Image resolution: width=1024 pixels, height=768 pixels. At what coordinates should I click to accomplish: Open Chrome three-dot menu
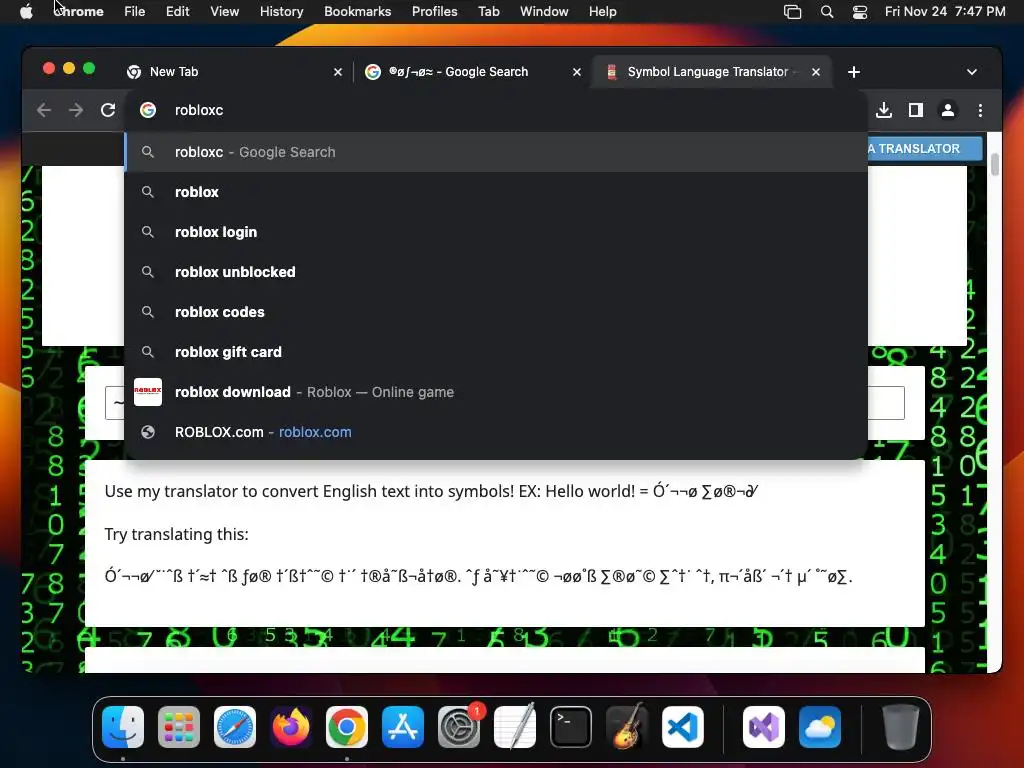980,110
